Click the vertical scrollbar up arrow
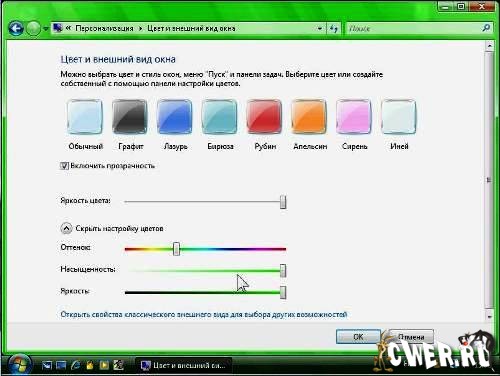 coord(489,45)
